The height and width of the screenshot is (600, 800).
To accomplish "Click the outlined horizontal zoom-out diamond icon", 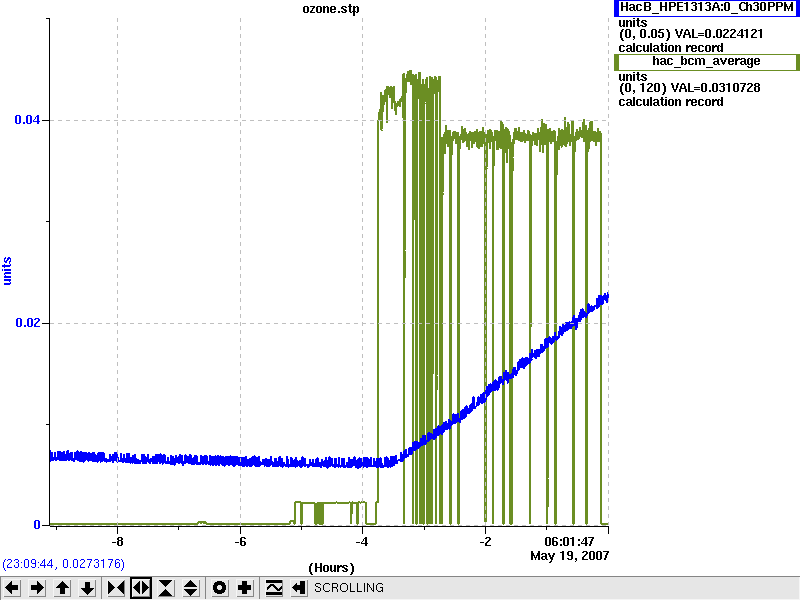I will point(141,588).
